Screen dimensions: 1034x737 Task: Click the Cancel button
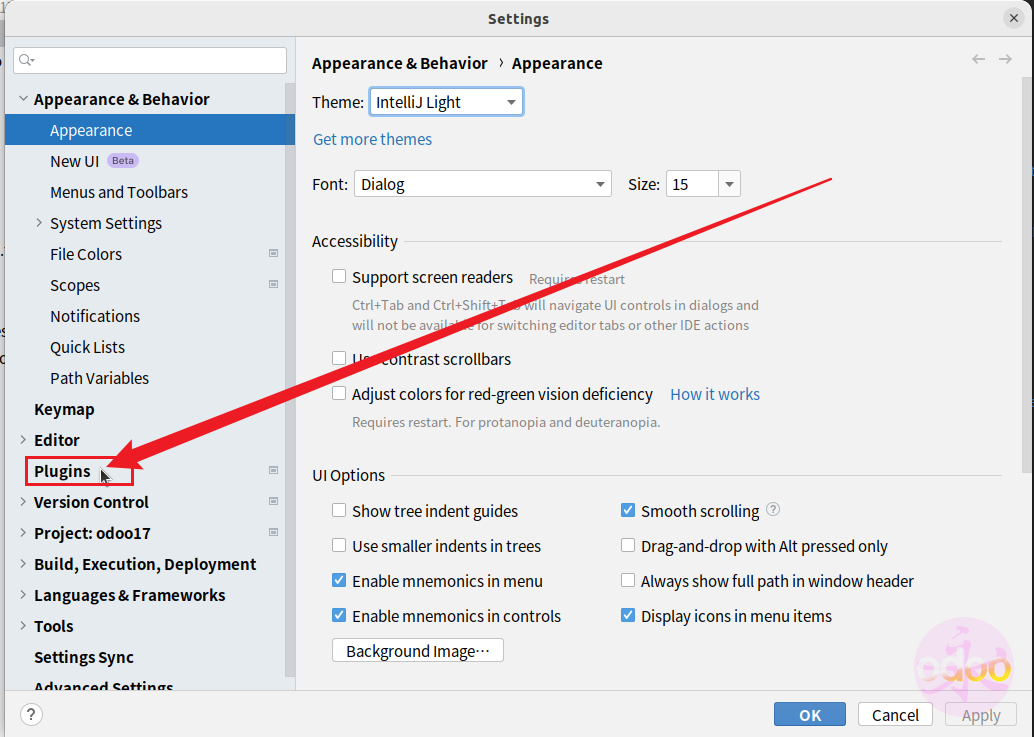[895, 715]
